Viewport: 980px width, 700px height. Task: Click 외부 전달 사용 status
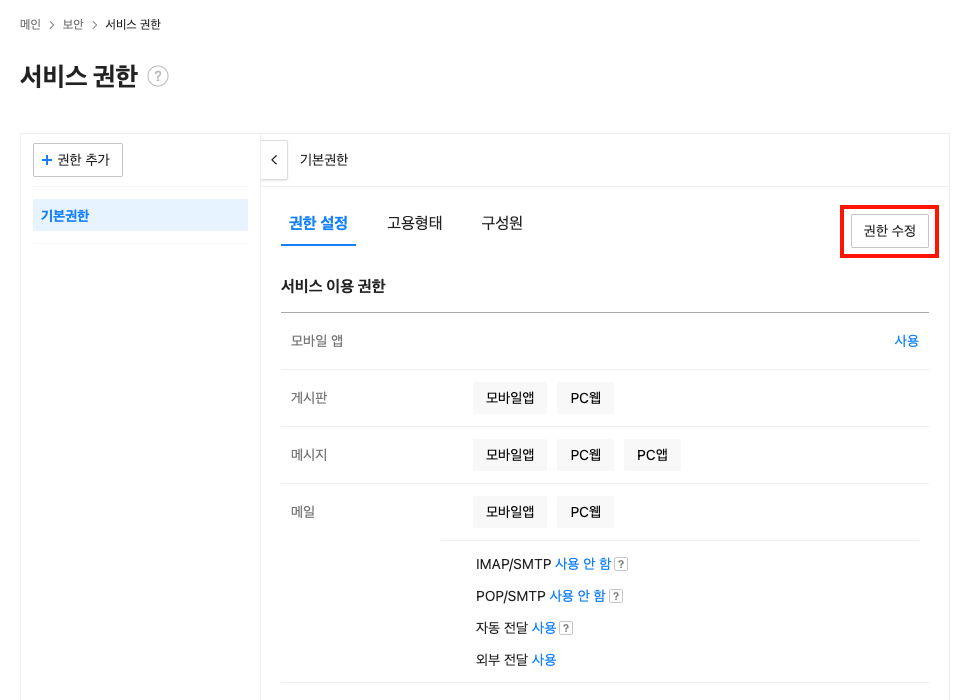(544, 660)
